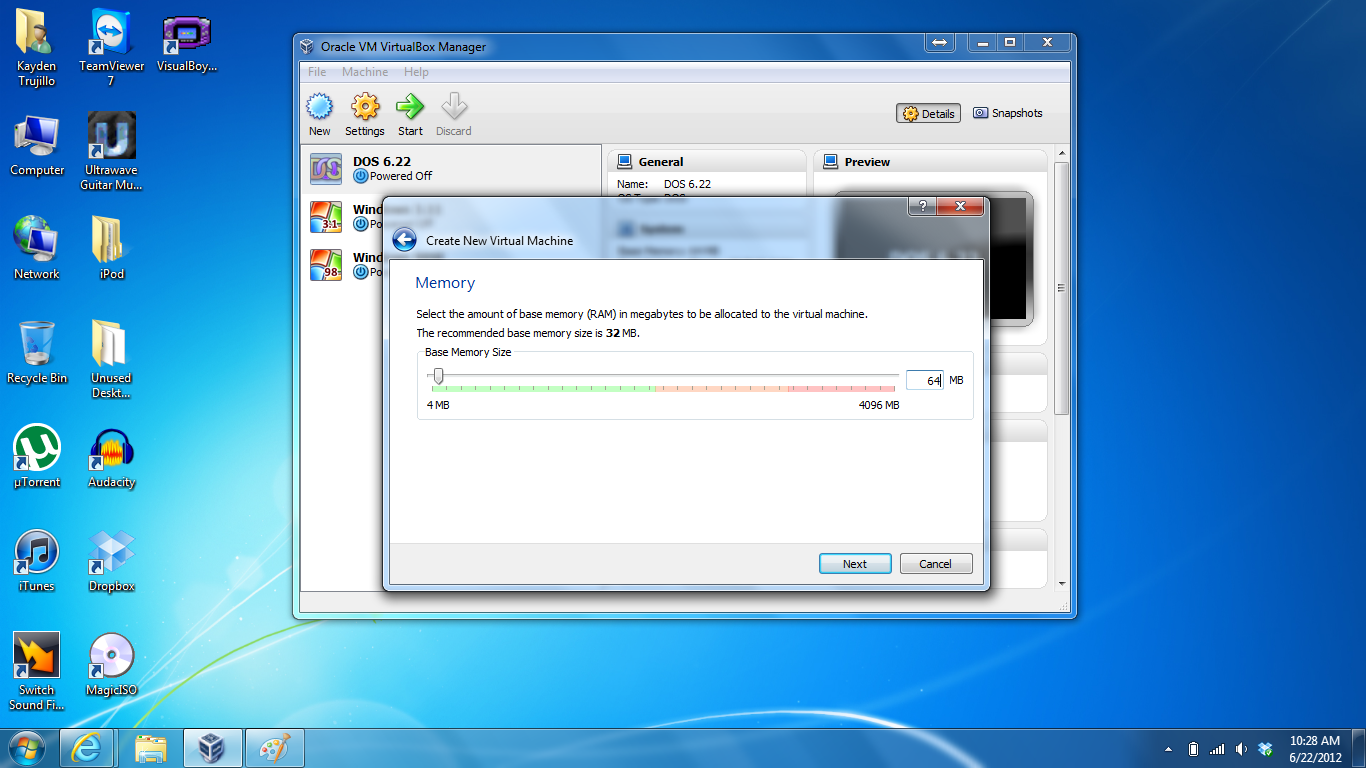This screenshot has height=768, width=1366.
Task: Click the taskbar clock showing 10:28 AM
Action: 1315,749
